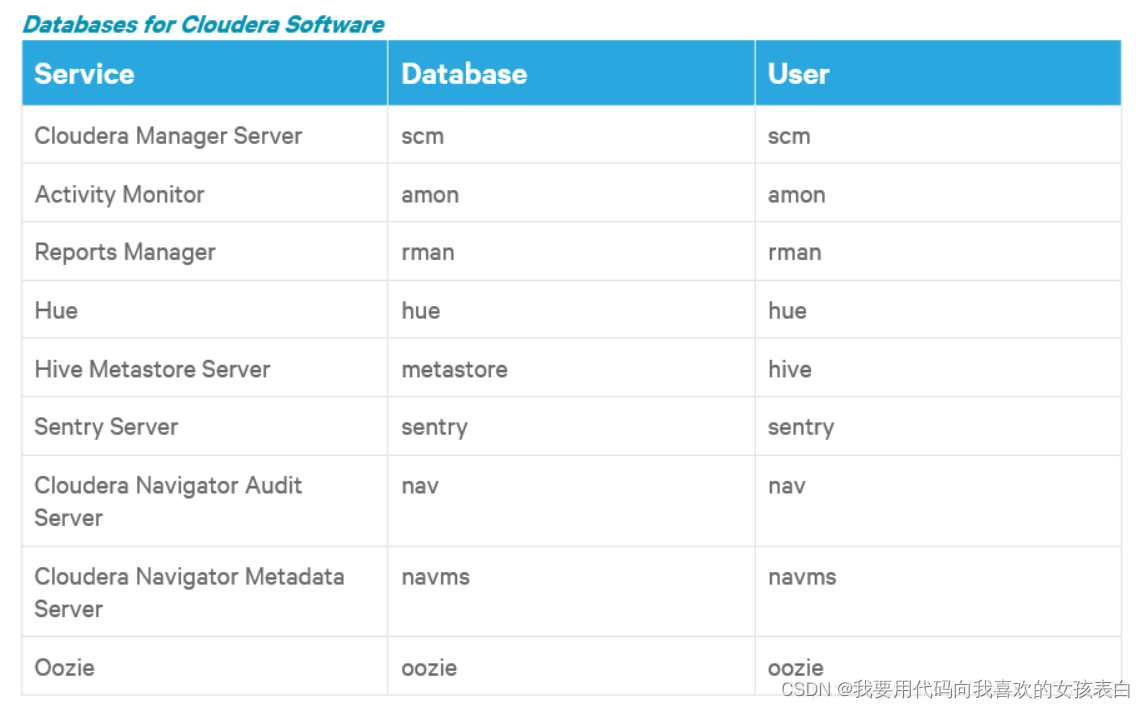
Task: Select the Activity Monitor service cell
Action: (120, 194)
